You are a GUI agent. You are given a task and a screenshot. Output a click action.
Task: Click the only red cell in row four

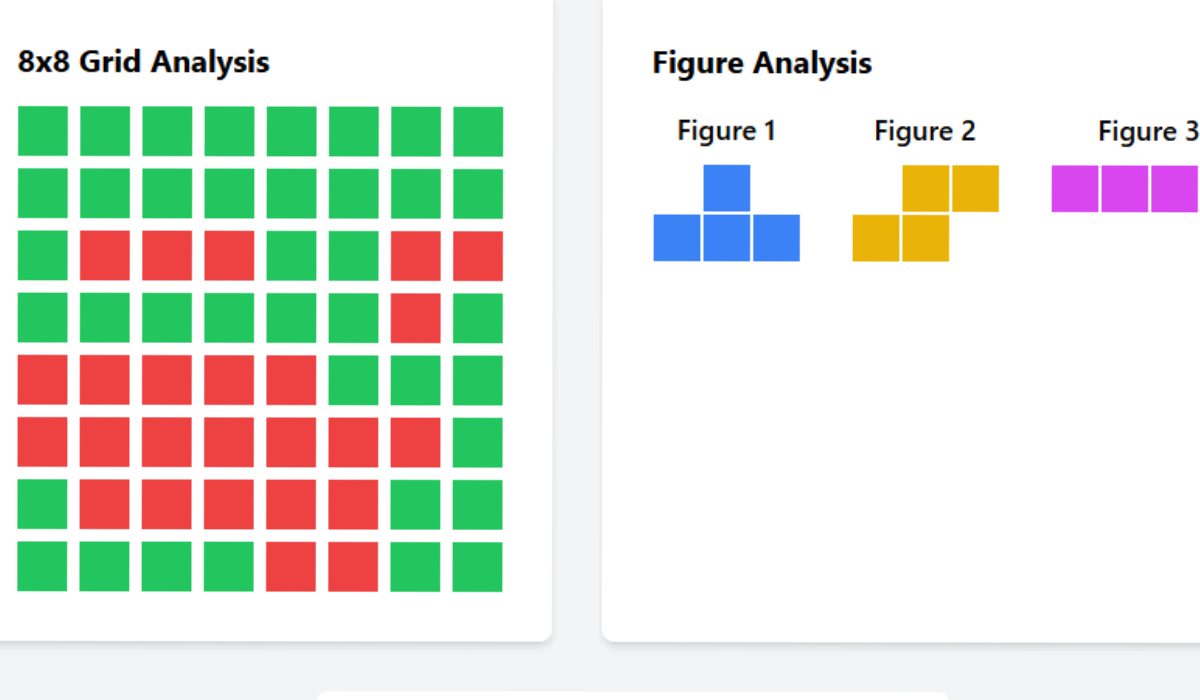pos(415,318)
